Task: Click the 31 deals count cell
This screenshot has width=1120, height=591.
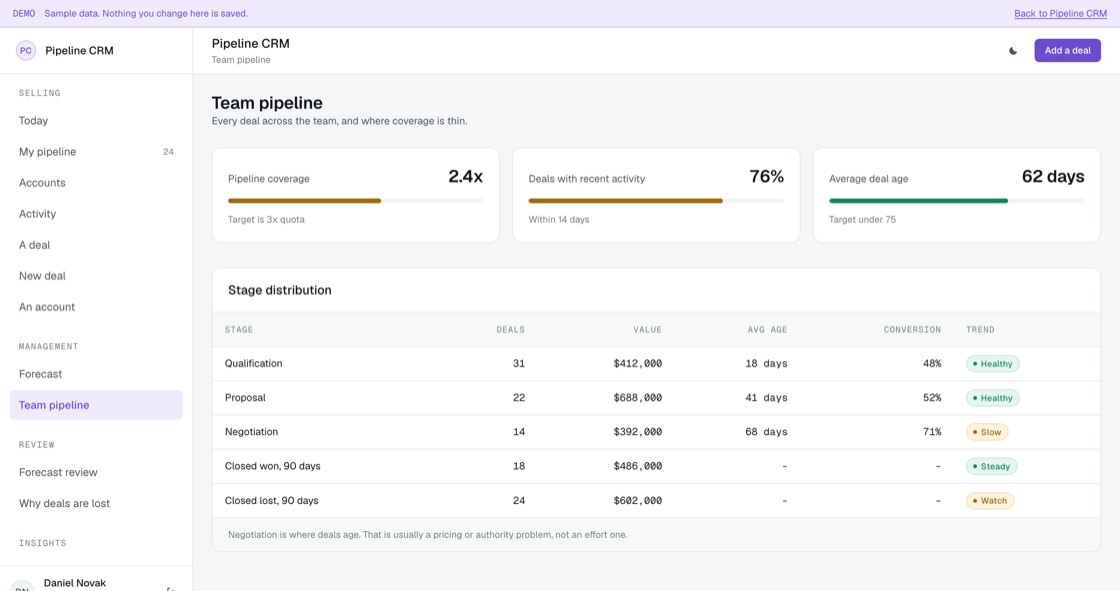Action: (x=519, y=364)
